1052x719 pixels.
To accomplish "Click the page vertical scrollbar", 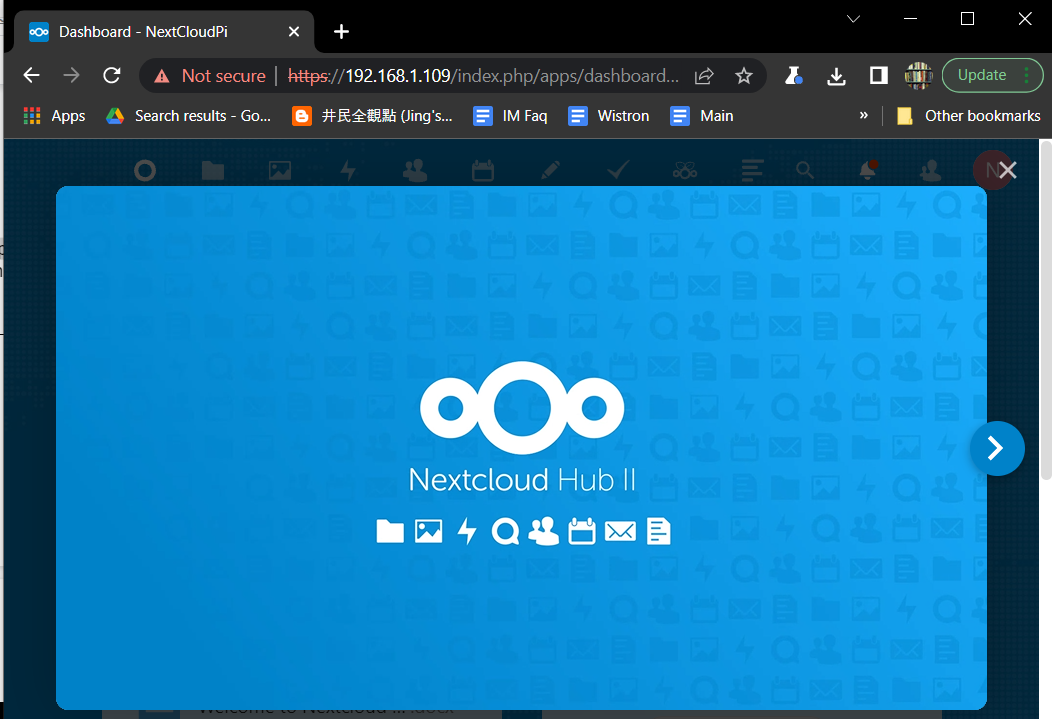I will coord(1045,310).
